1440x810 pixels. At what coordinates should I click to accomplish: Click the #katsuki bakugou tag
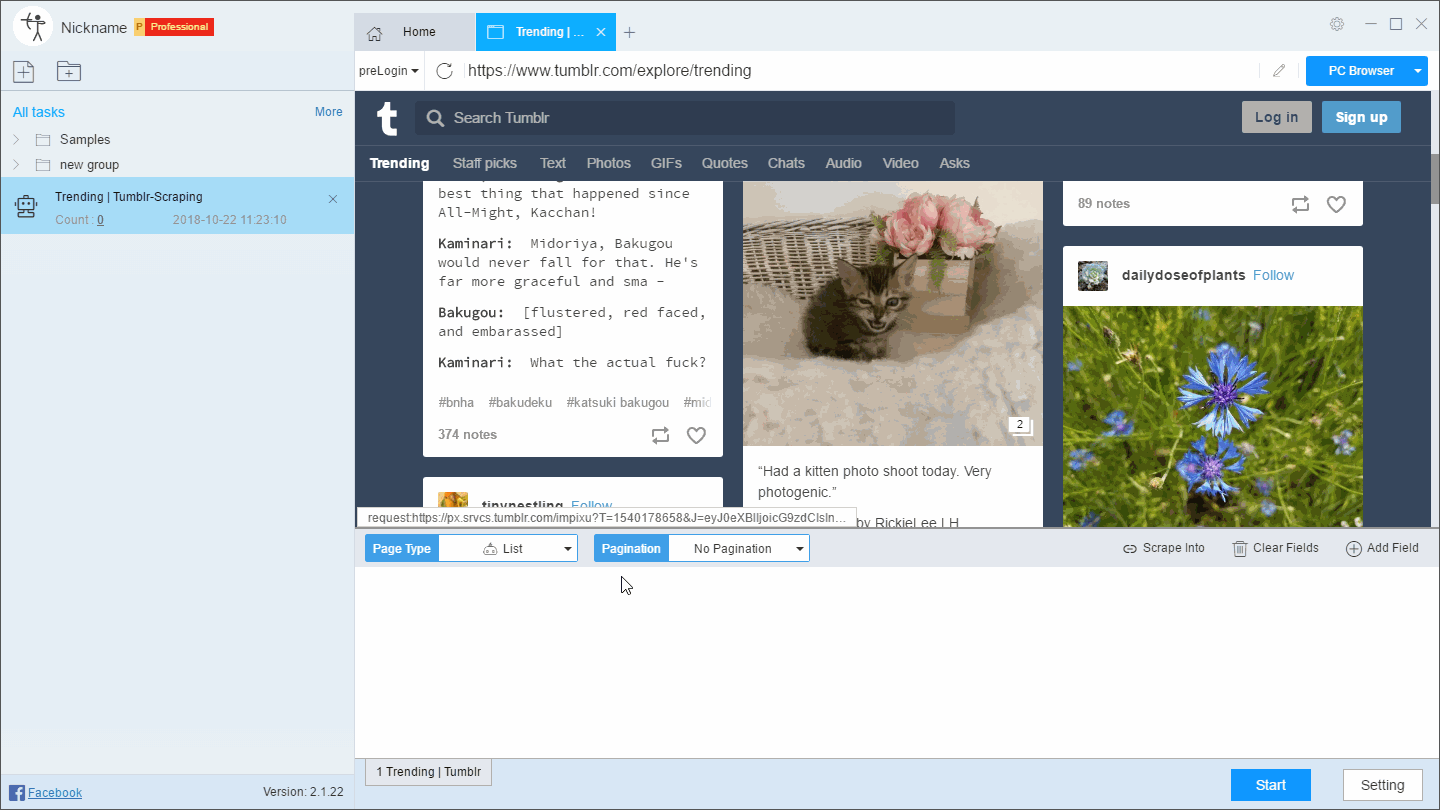click(618, 403)
